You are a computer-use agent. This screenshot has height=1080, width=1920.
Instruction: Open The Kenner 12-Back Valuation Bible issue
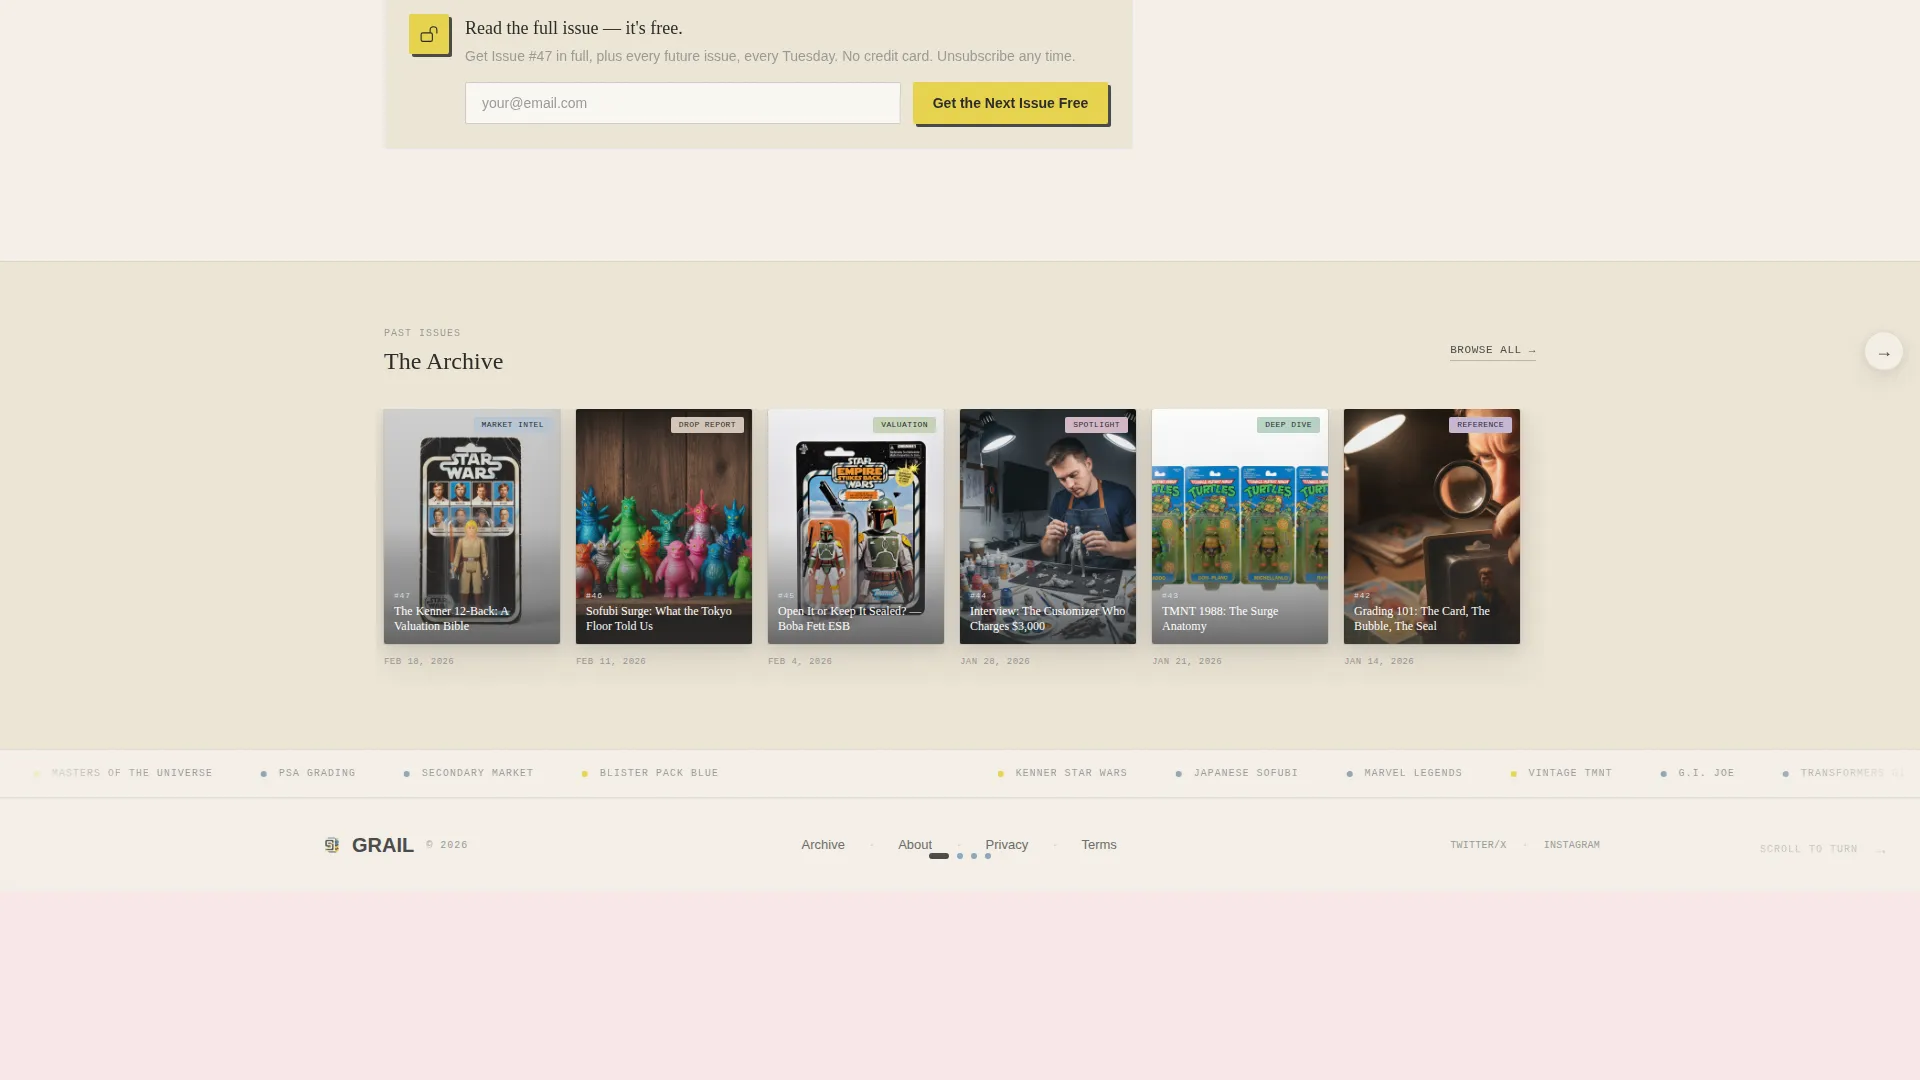472,526
